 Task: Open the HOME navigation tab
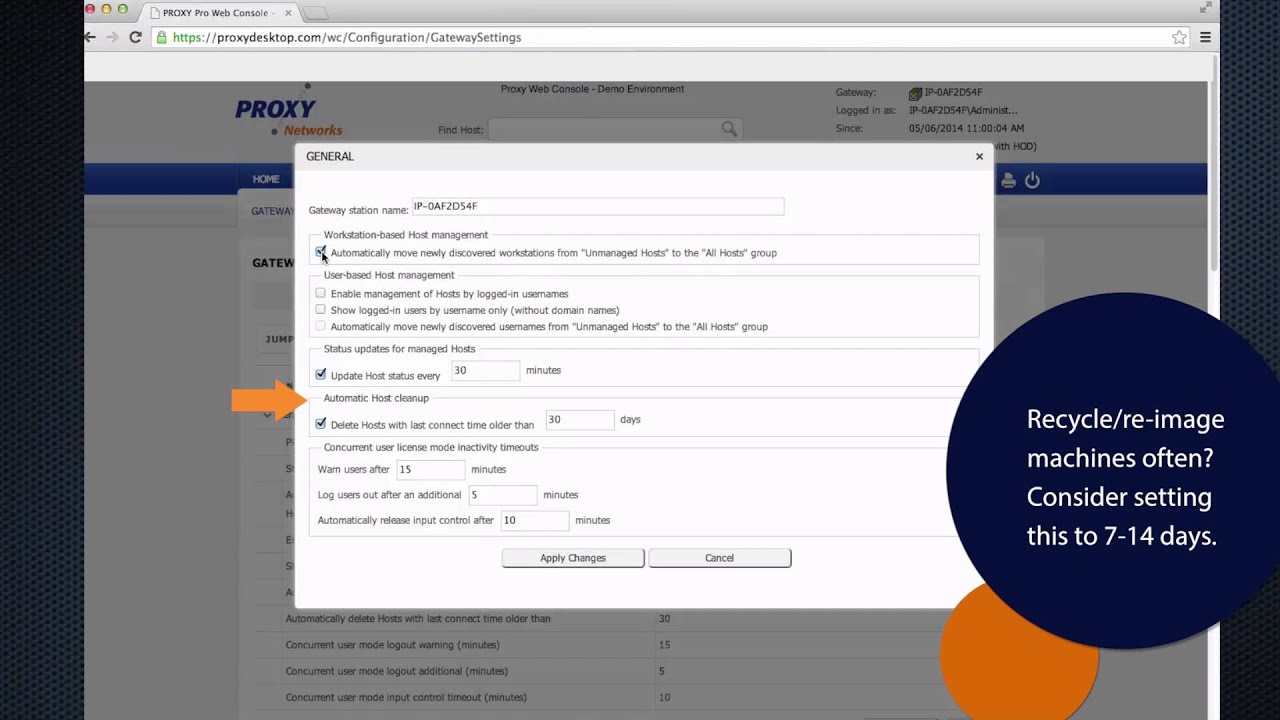pos(266,179)
